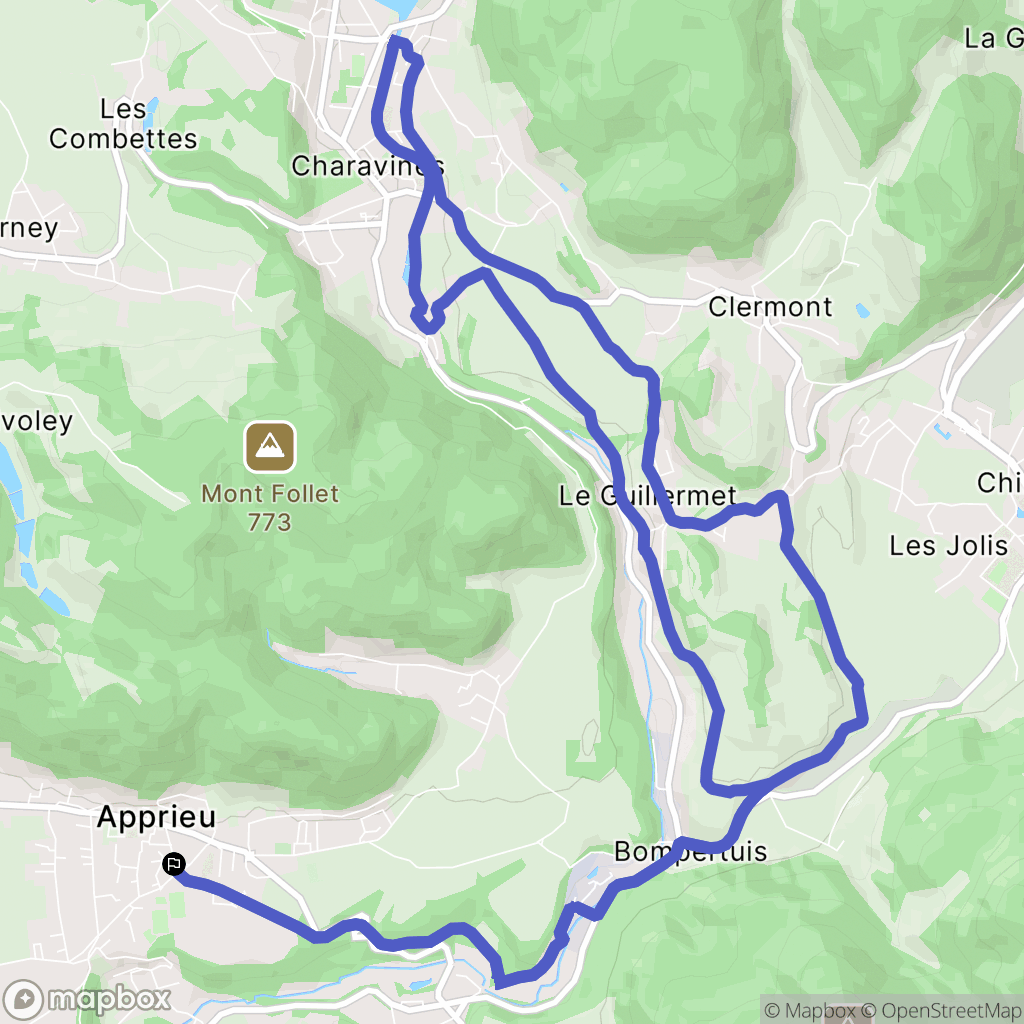
Task: Click the blue lake at the top edge
Action: [x=398, y=8]
